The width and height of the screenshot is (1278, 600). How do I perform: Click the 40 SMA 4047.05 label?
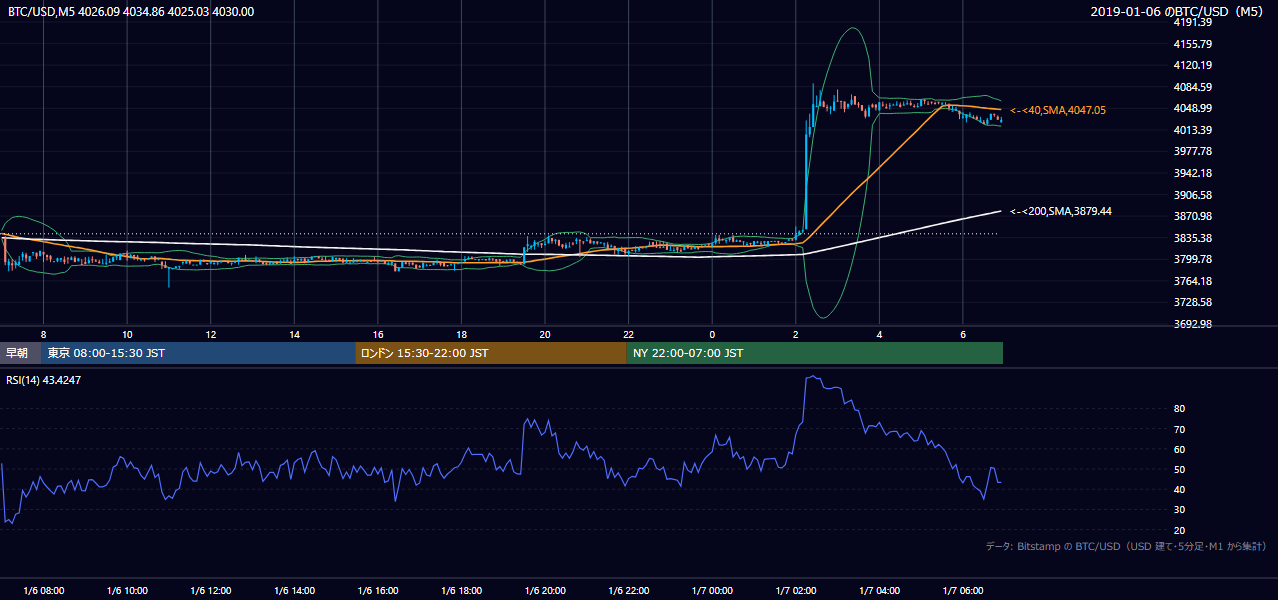1058,110
